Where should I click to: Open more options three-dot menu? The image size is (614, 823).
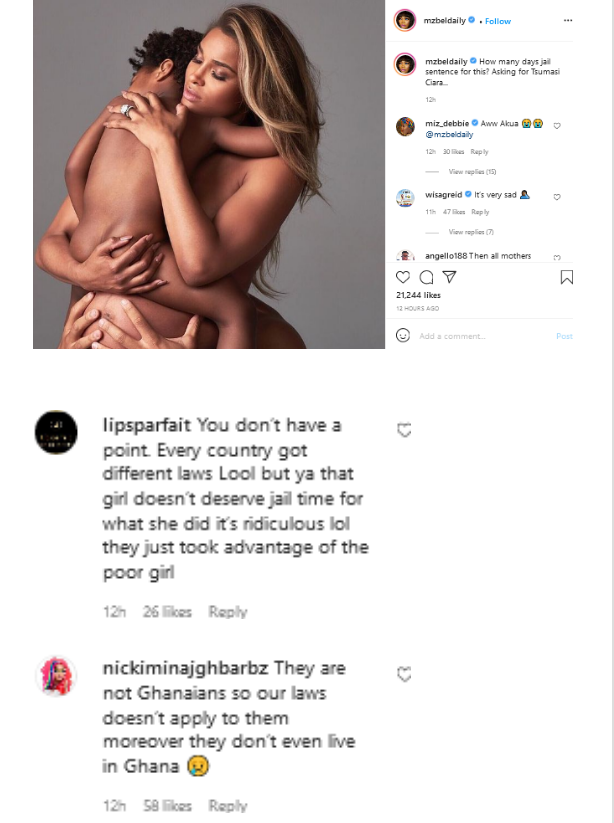coord(567,20)
